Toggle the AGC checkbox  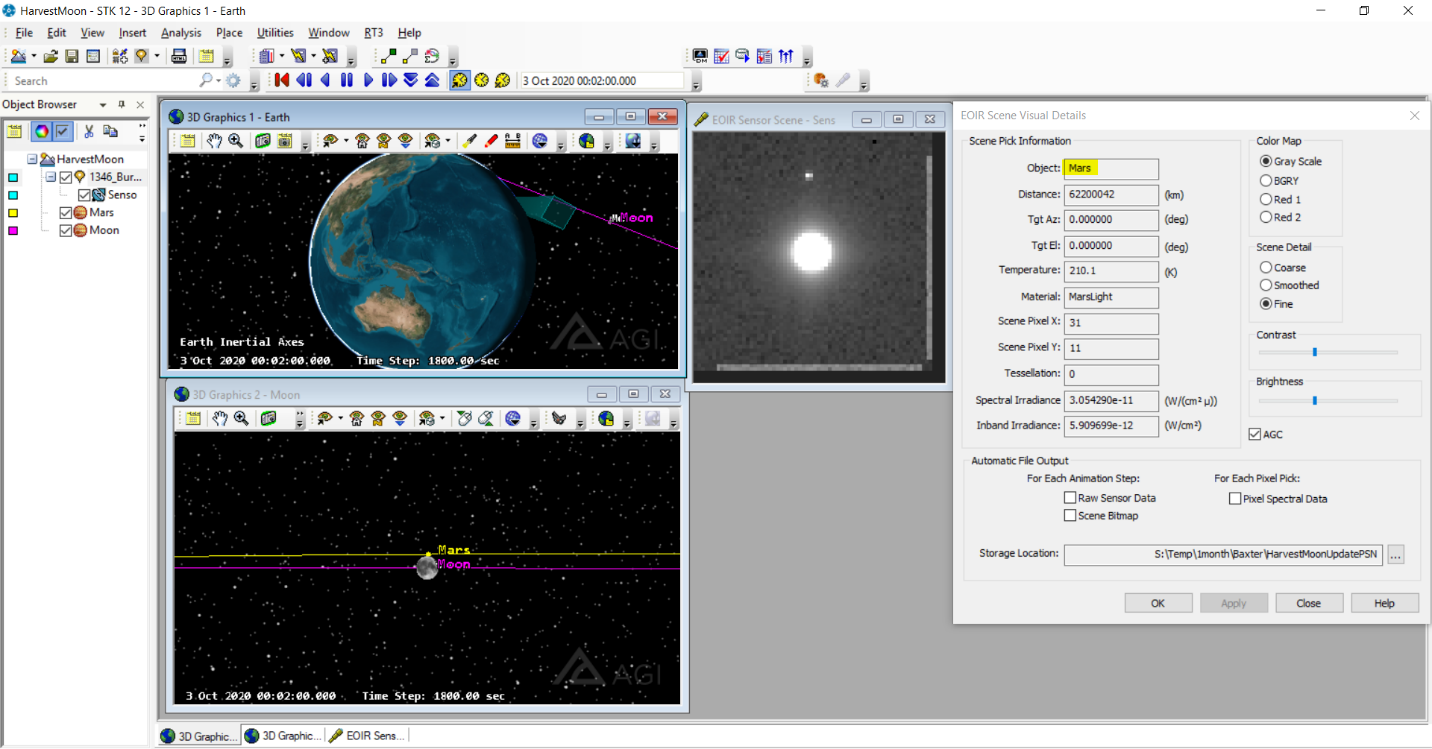pos(1255,434)
